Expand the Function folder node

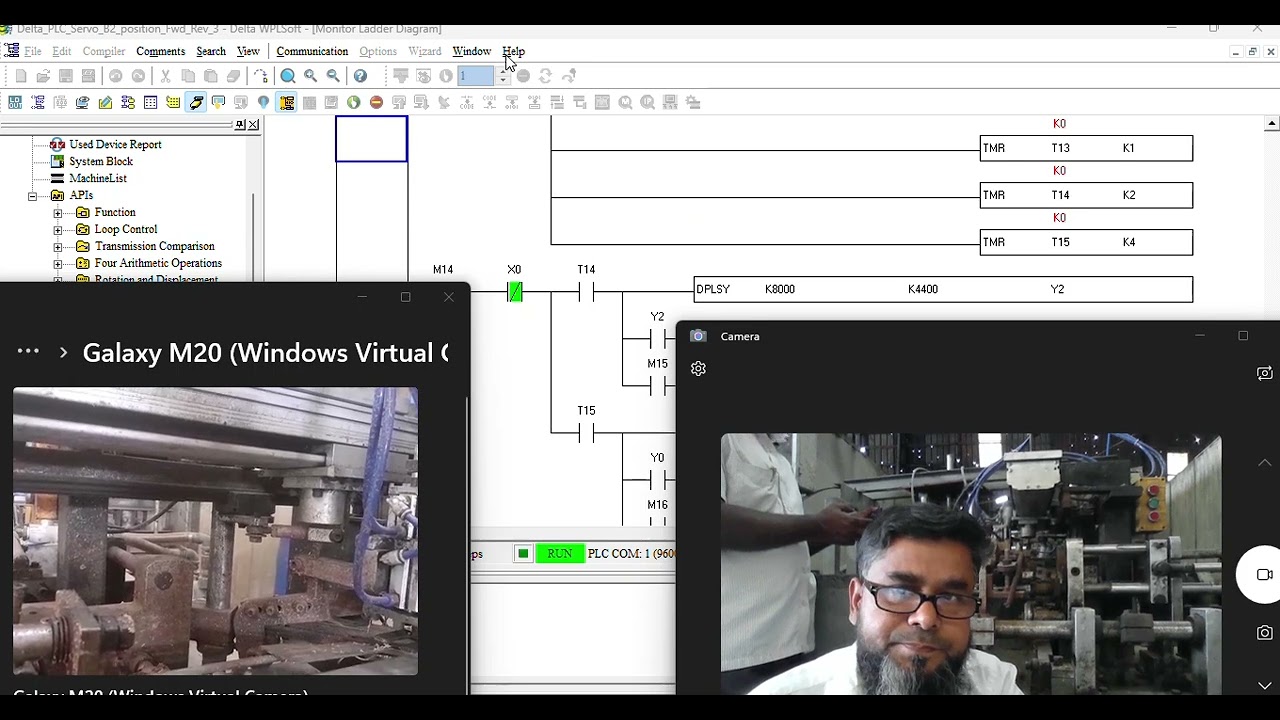click(57, 213)
